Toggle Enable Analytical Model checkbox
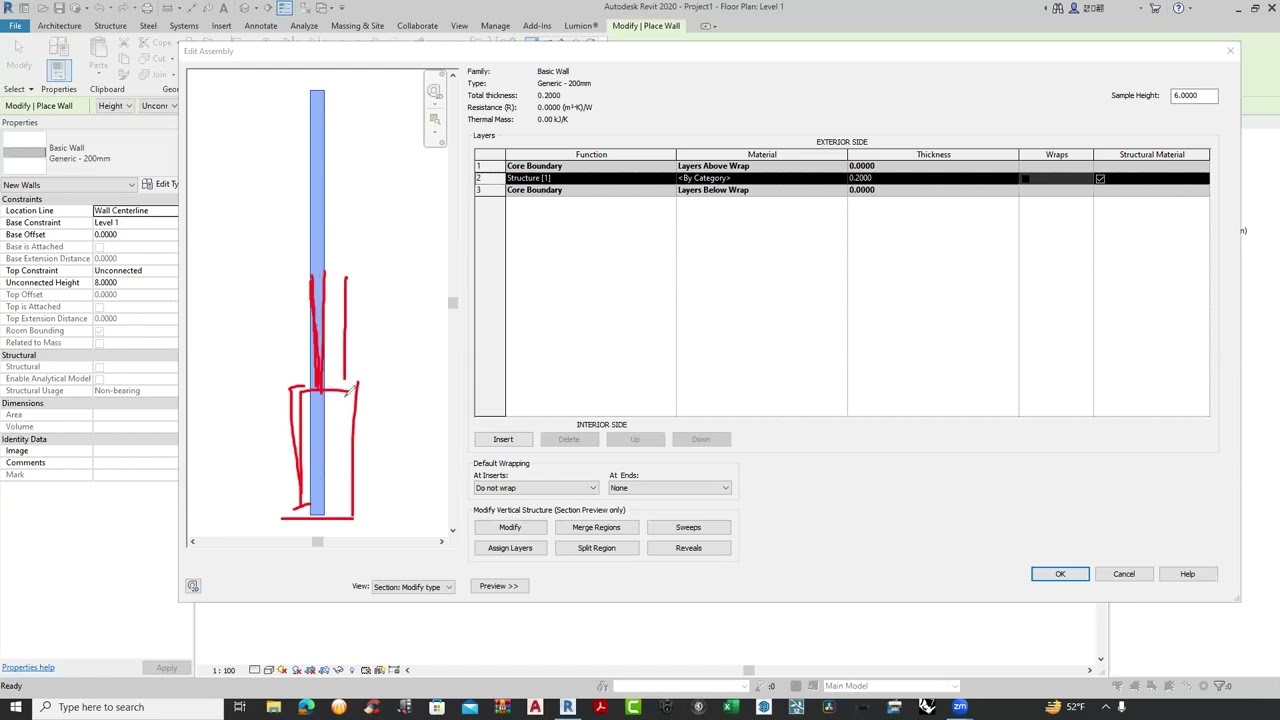The width and height of the screenshot is (1280, 720). coord(98,379)
